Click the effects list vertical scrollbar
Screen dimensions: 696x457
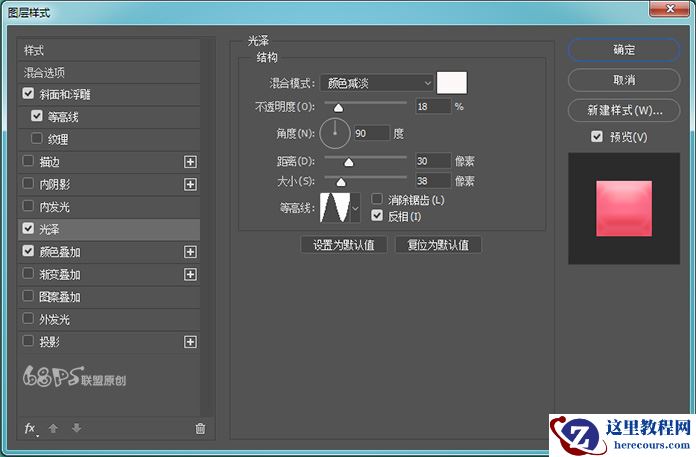tap(205, 226)
